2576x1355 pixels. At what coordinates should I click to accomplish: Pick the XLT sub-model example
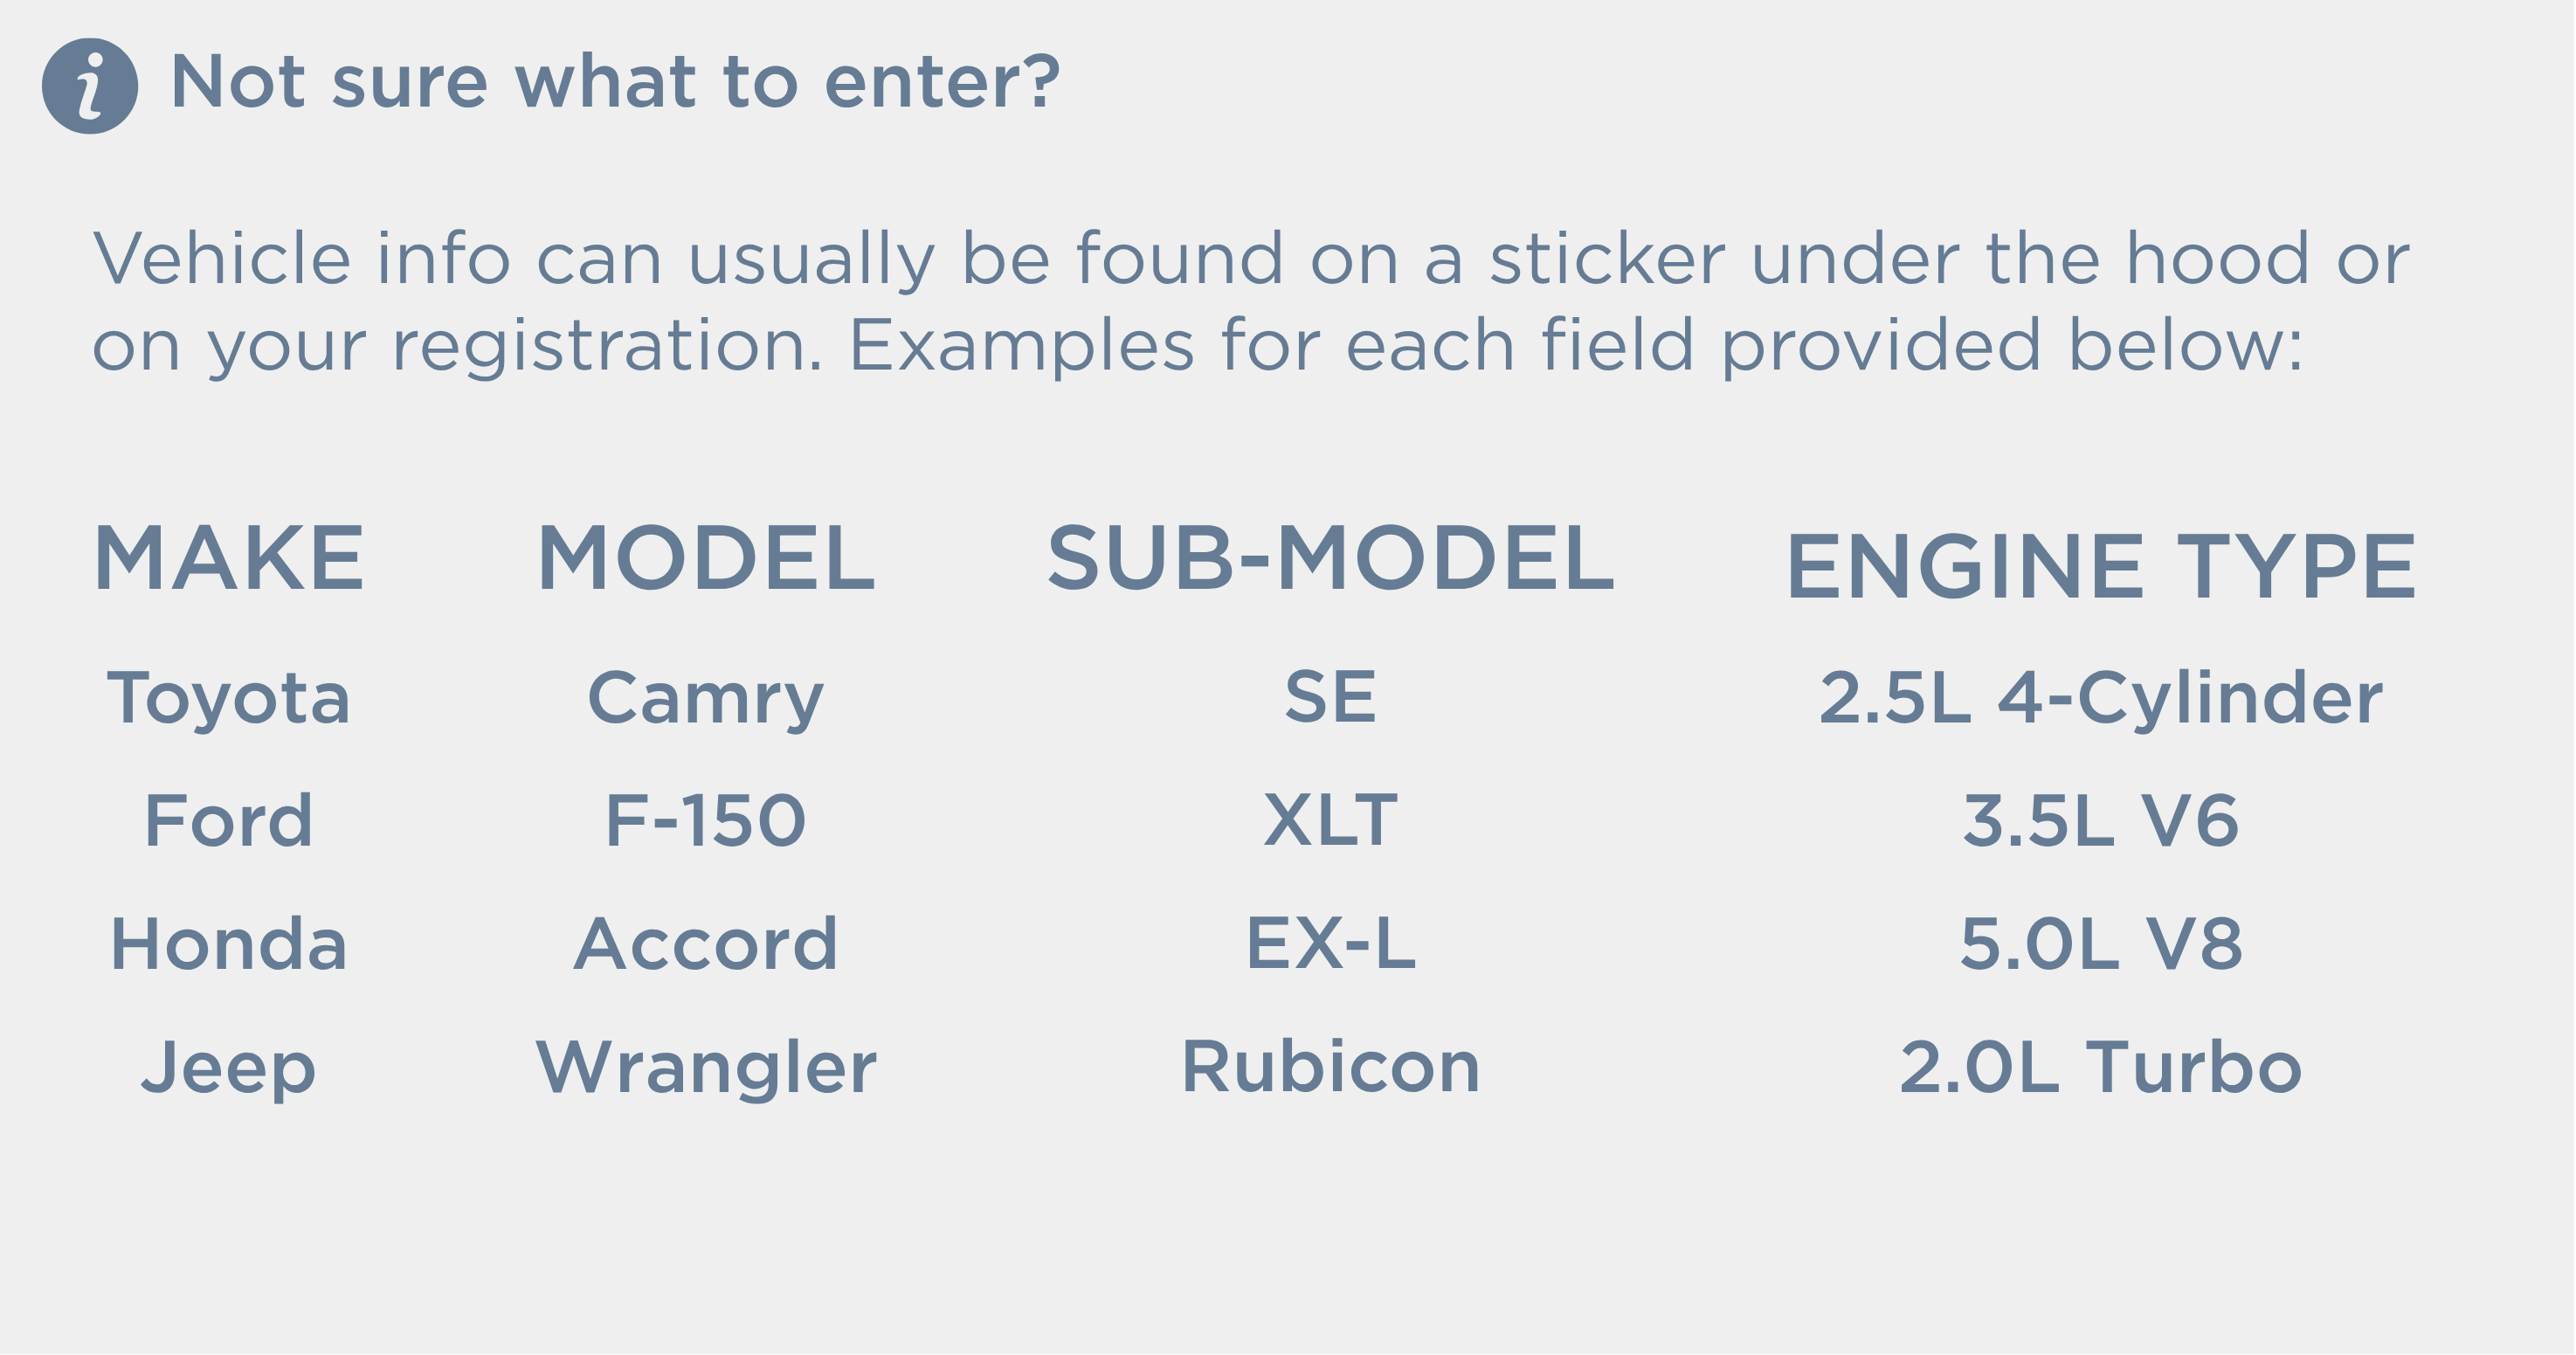[x=1330, y=821]
